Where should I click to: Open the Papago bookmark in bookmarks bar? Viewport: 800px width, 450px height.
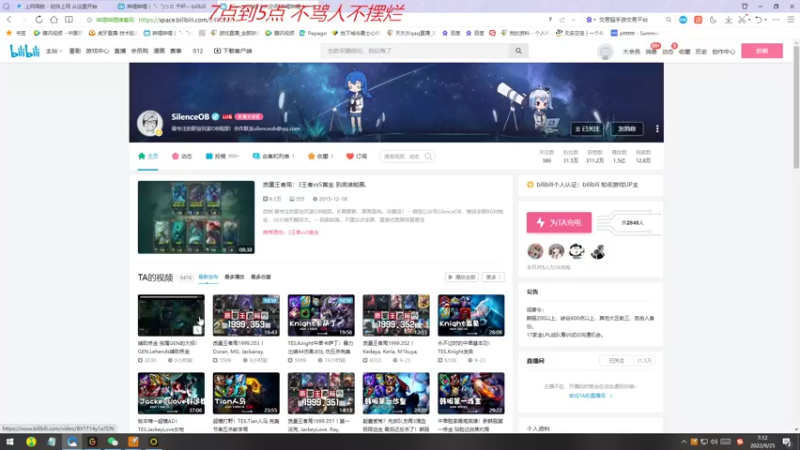tap(313, 33)
